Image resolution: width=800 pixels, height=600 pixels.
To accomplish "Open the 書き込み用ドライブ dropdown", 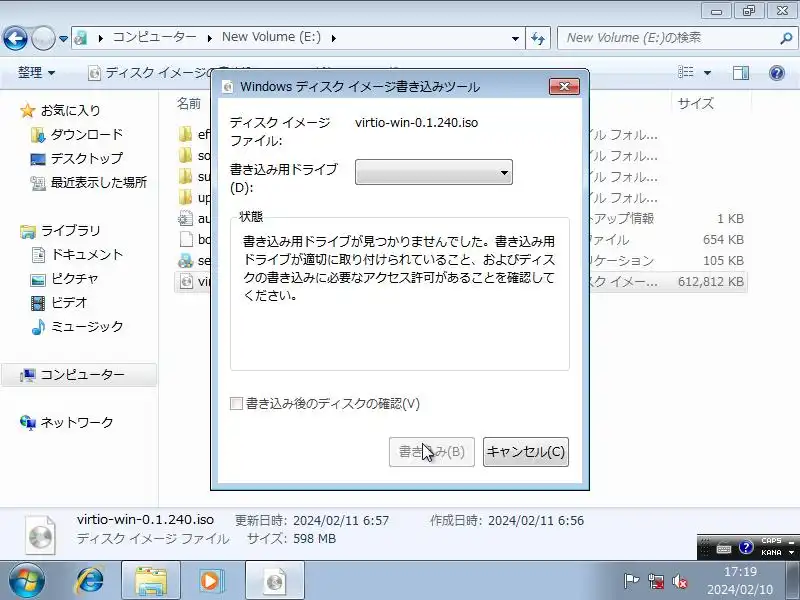I will [434, 172].
